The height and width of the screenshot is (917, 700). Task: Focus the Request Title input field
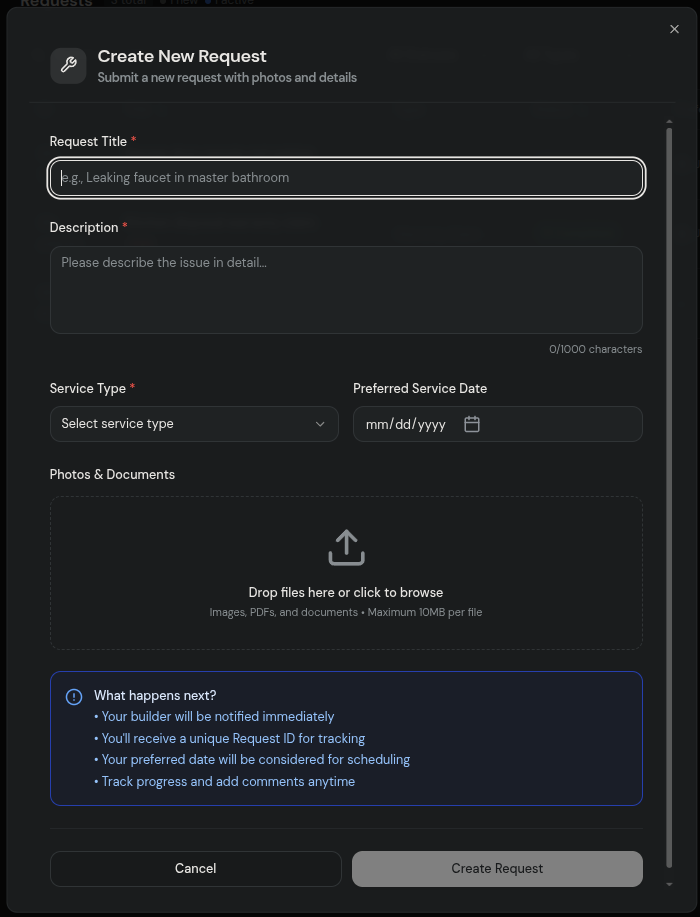(346, 178)
